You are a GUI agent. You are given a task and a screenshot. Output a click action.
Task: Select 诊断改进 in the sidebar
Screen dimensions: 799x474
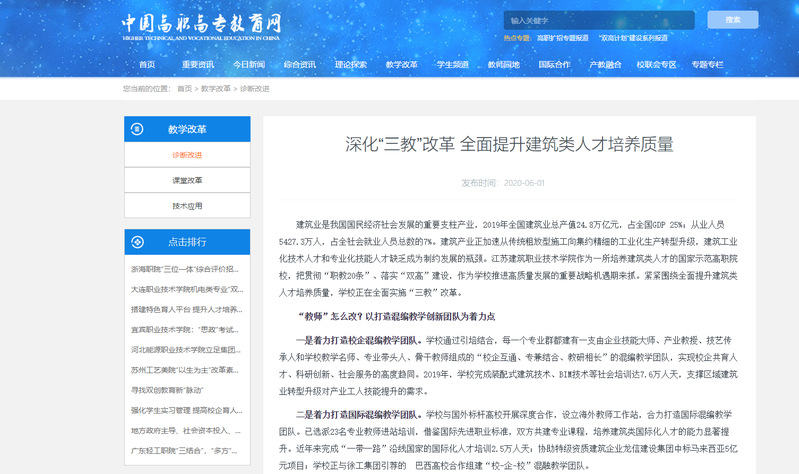coord(187,155)
